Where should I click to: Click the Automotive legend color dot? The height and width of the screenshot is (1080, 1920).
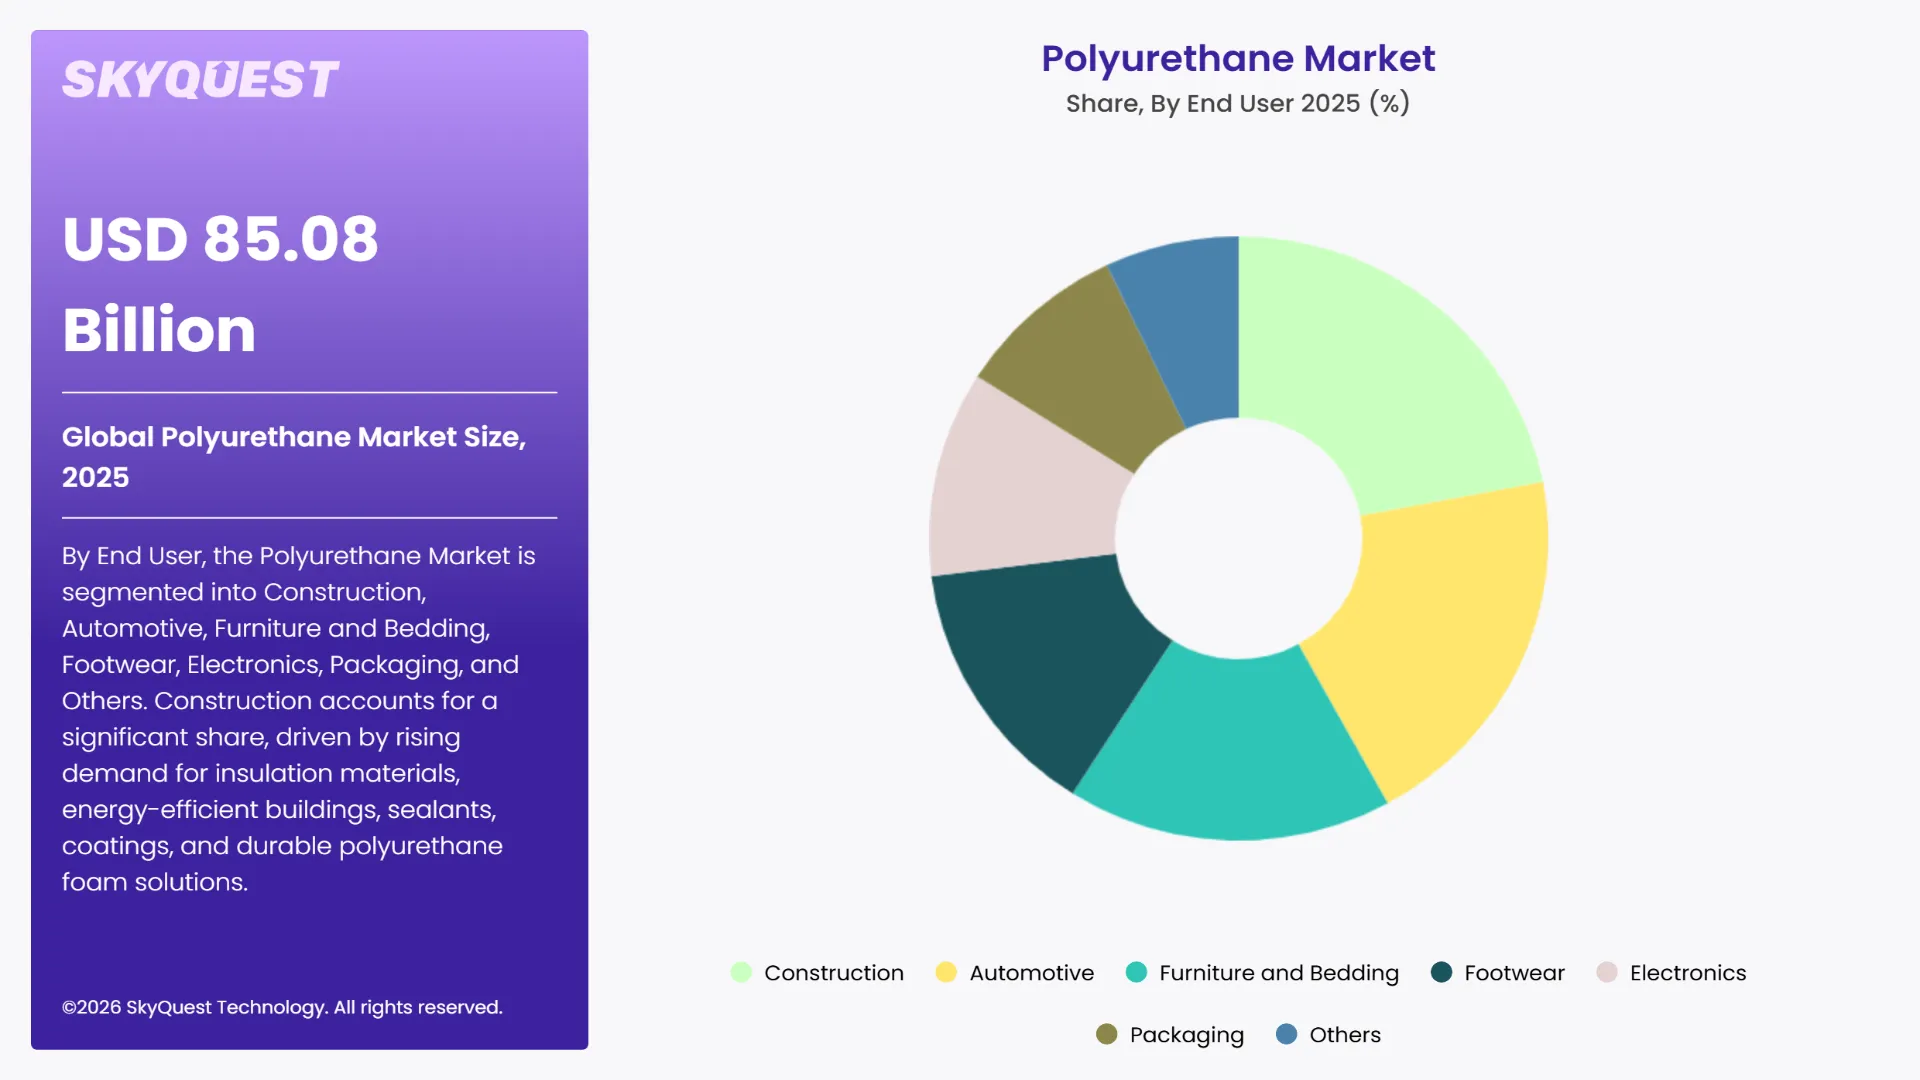(x=946, y=972)
